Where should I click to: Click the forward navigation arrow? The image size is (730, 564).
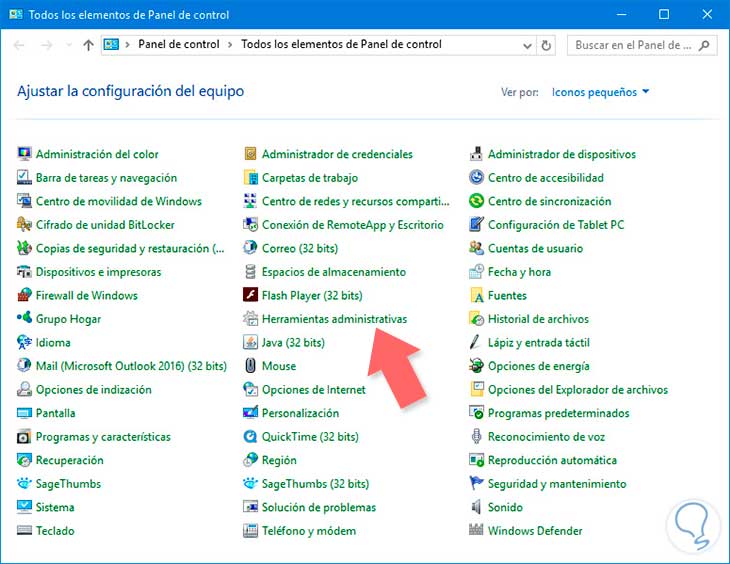[46, 45]
